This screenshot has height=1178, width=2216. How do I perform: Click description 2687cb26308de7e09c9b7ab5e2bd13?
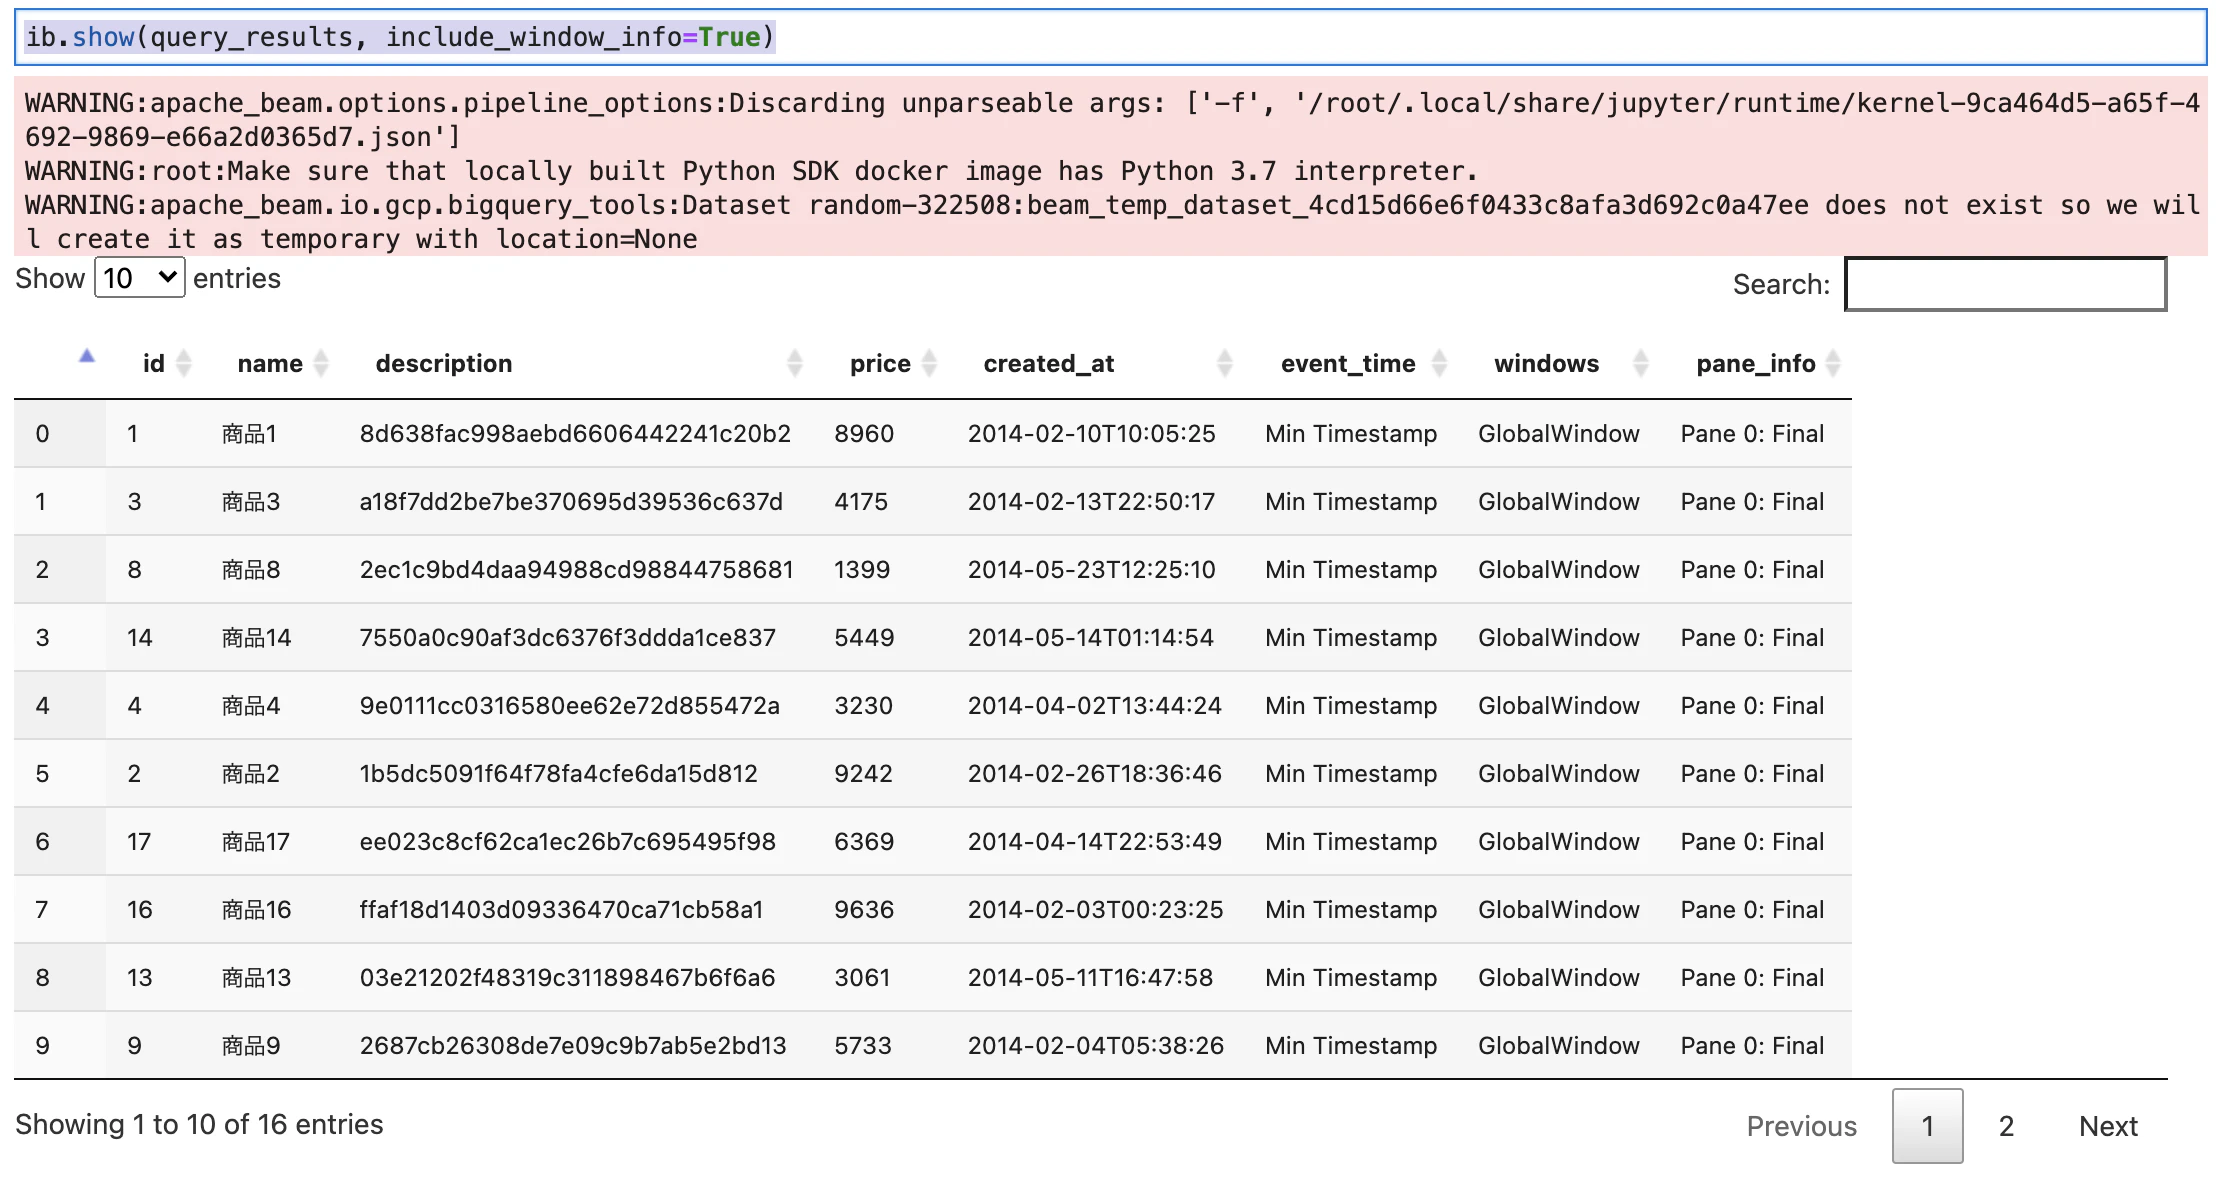573,1045
